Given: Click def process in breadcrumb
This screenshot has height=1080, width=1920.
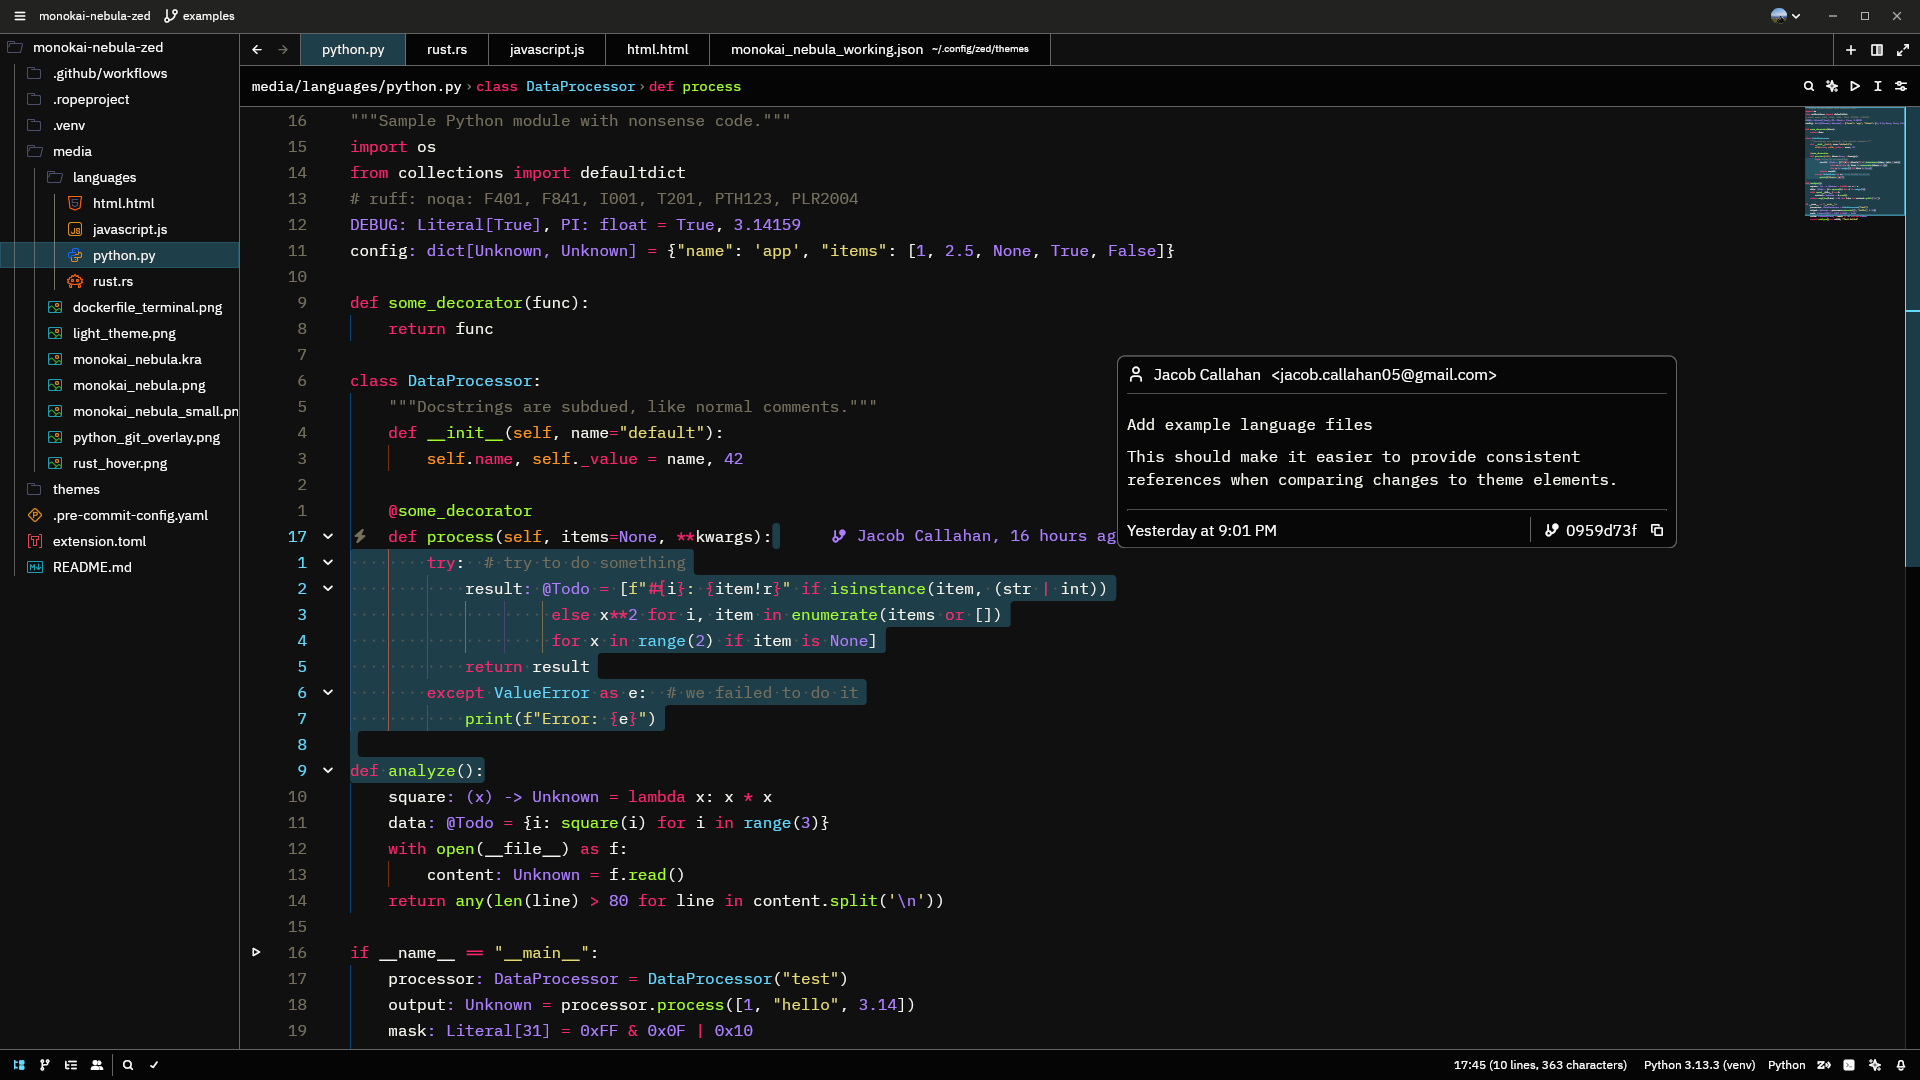Looking at the screenshot, I should [x=695, y=87].
